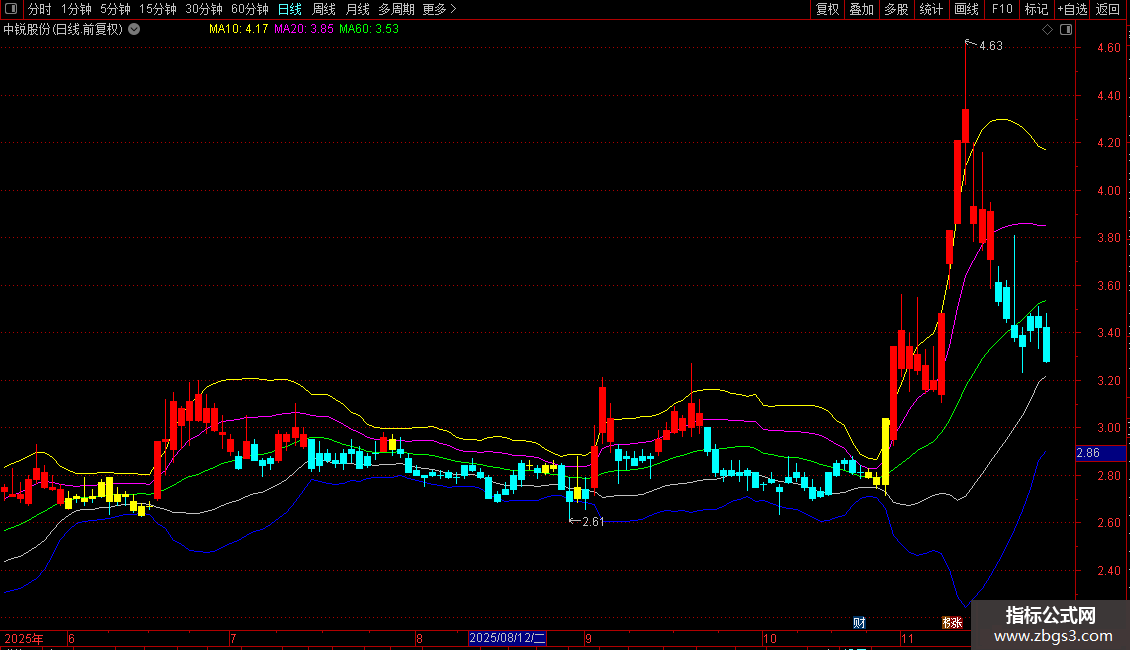Toggle the right side panel icon beside the diamond
The width and height of the screenshot is (1130, 650).
(1066, 30)
